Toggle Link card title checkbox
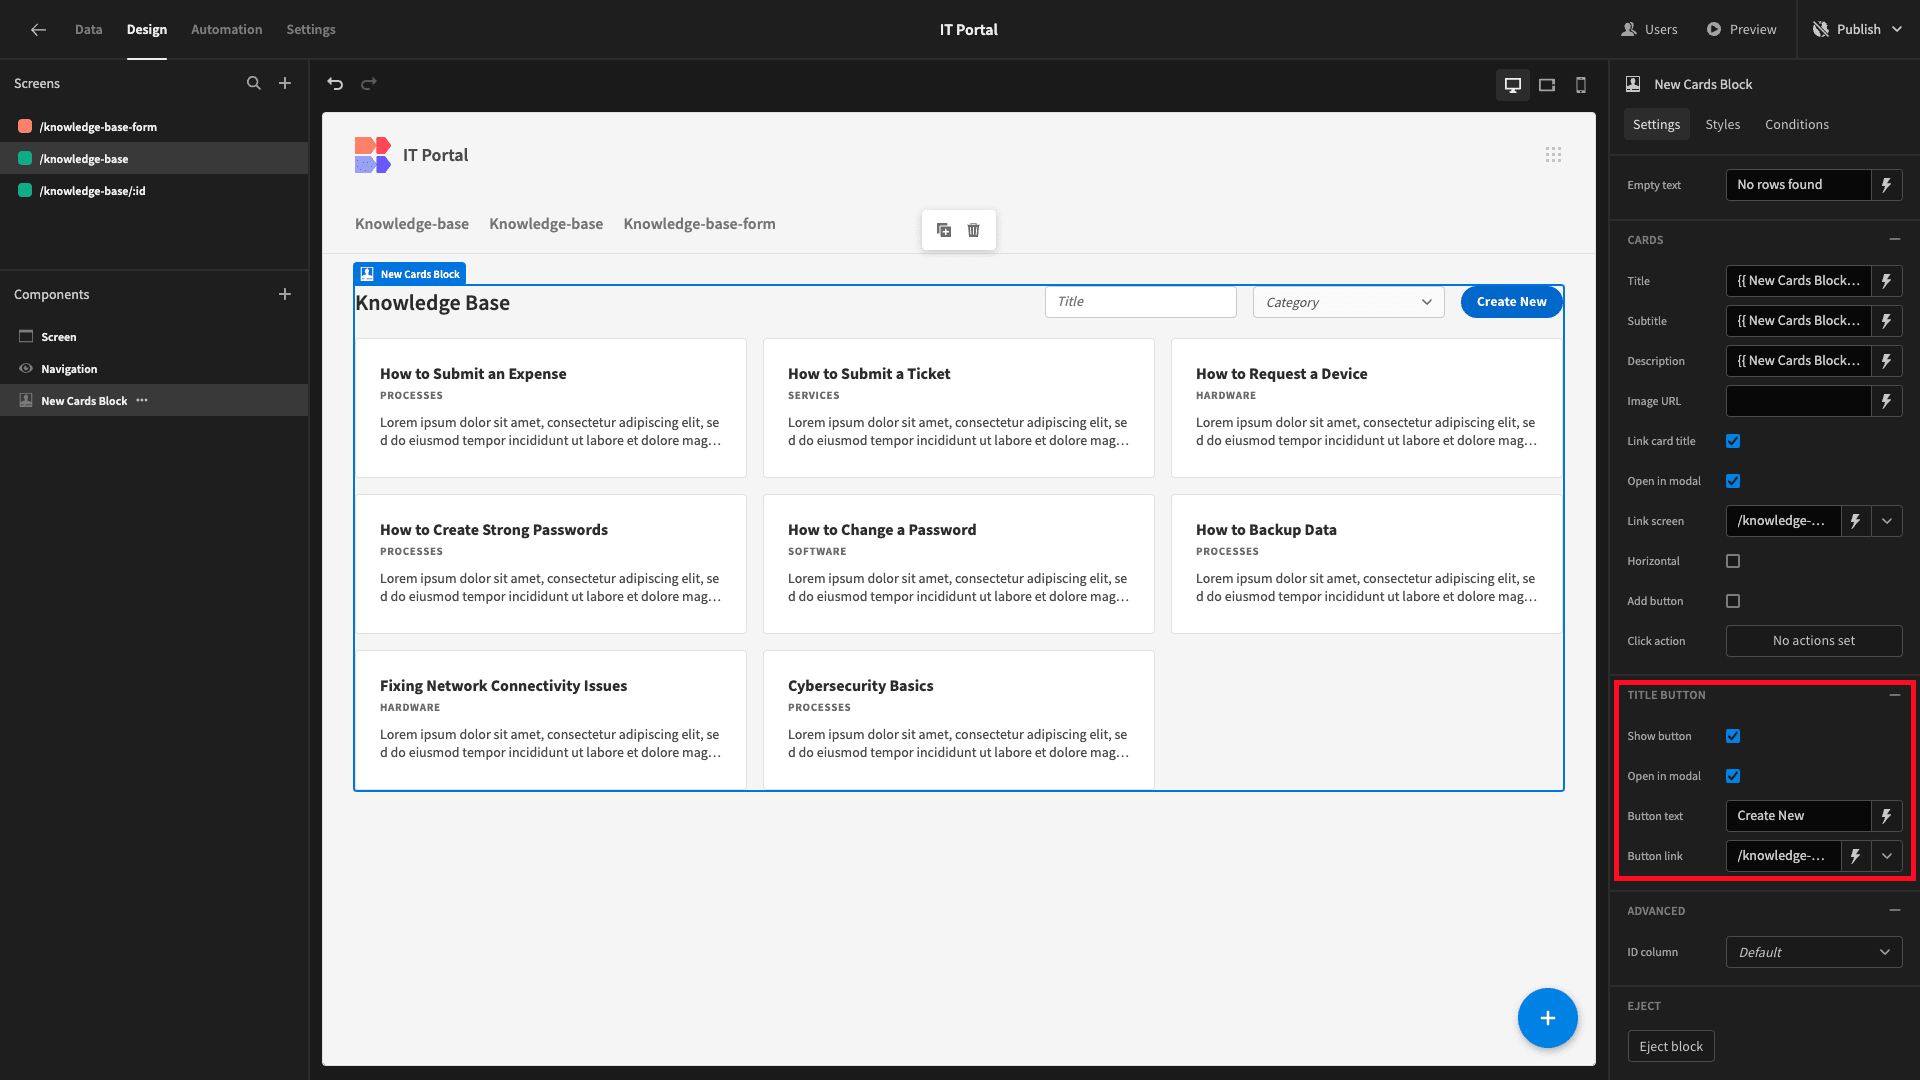The height and width of the screenshot is (1080, 1920). [x=1733, y=441]
